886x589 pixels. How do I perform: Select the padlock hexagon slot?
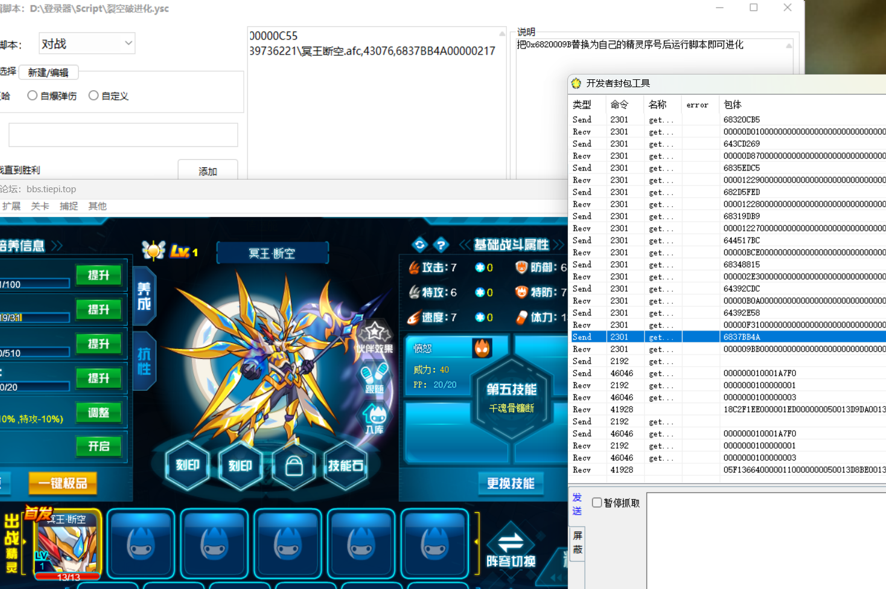[x=294, y=466]
